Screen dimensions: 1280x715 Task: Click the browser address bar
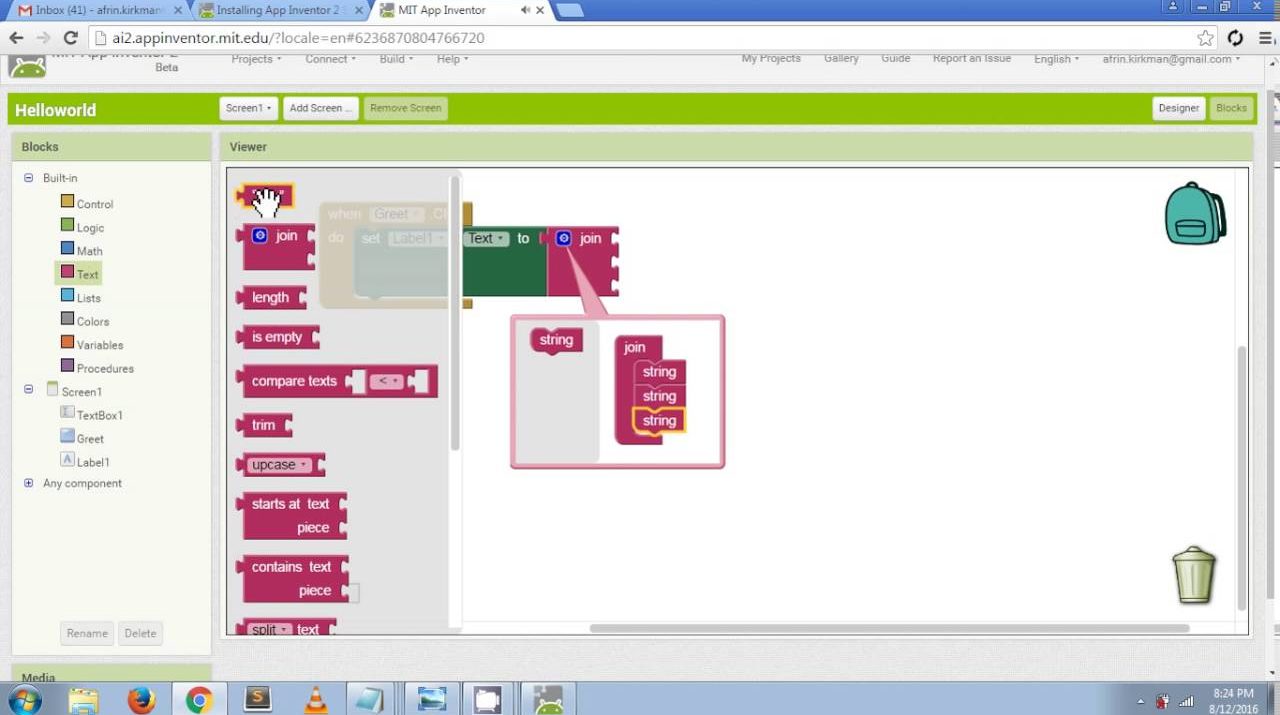640,38
